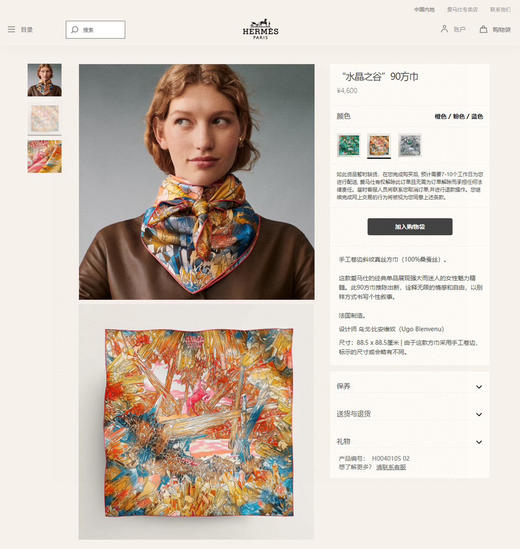Select the orange scarf color swatch

379,145
